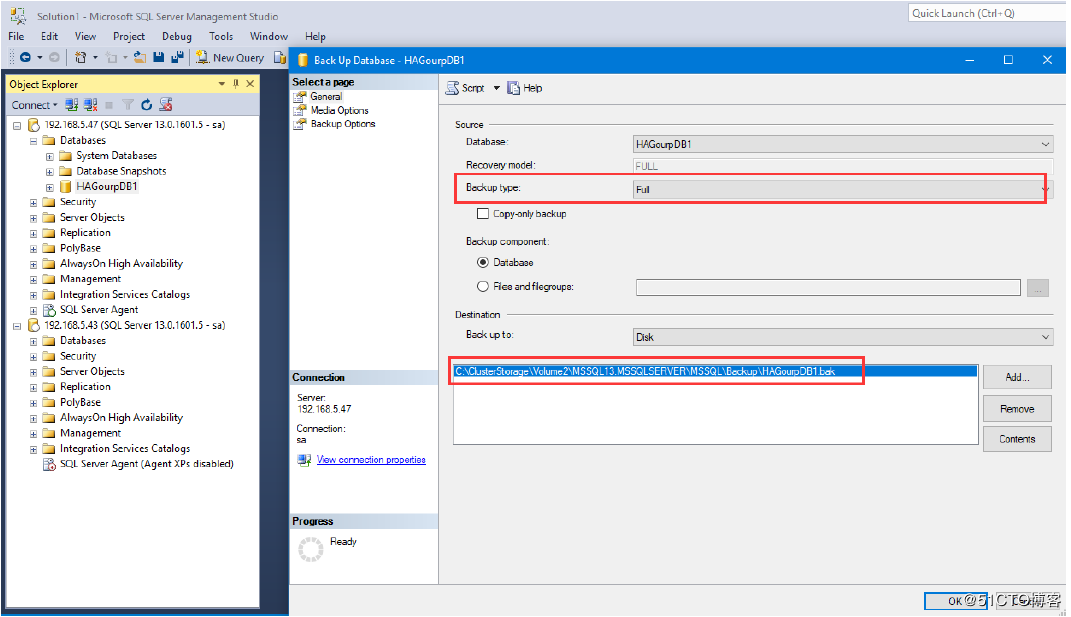Save the current file with the Save icon
This screenshot has height=617, width=1071.
[x=158, y=57]
